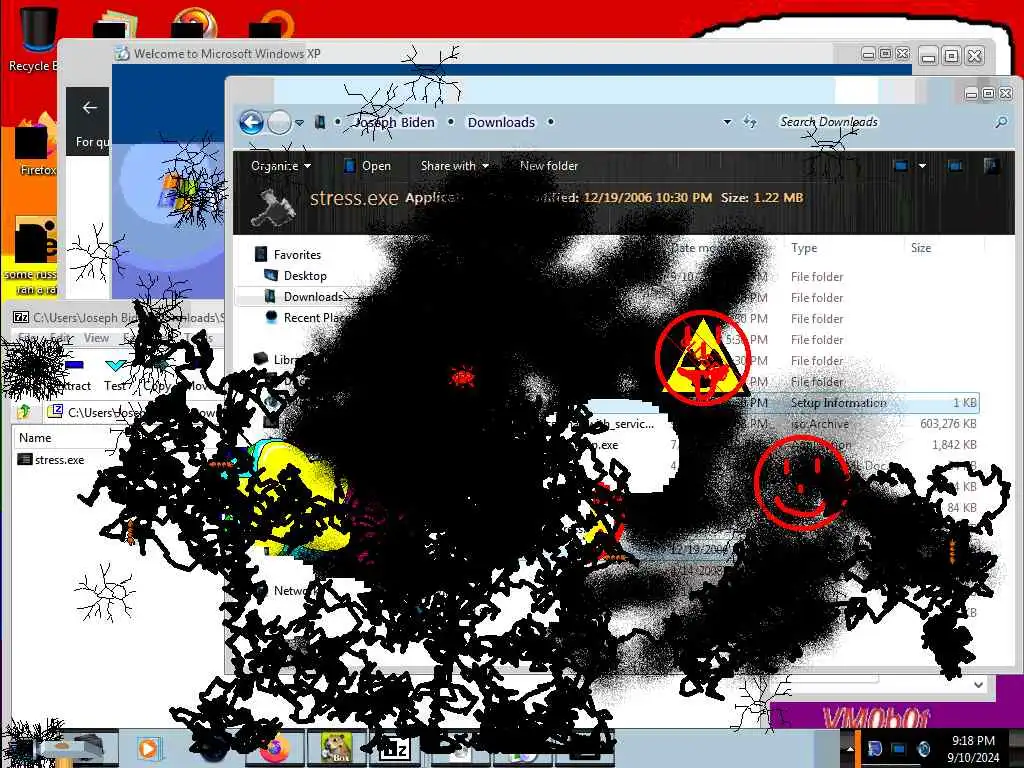Sort by Name column in 7-Zip
The image size is (1024, 768).
pyautogui.click(x=35, y=438)
